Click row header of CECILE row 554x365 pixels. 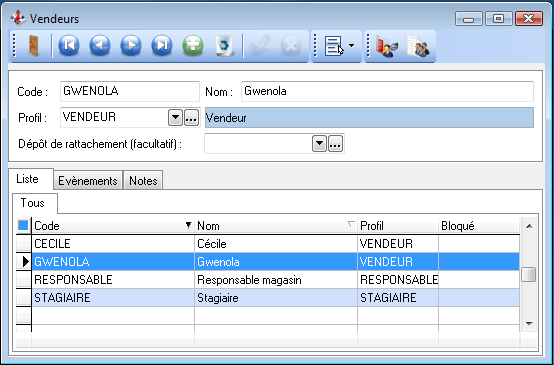pyautogui.click(x=24, y=244)
